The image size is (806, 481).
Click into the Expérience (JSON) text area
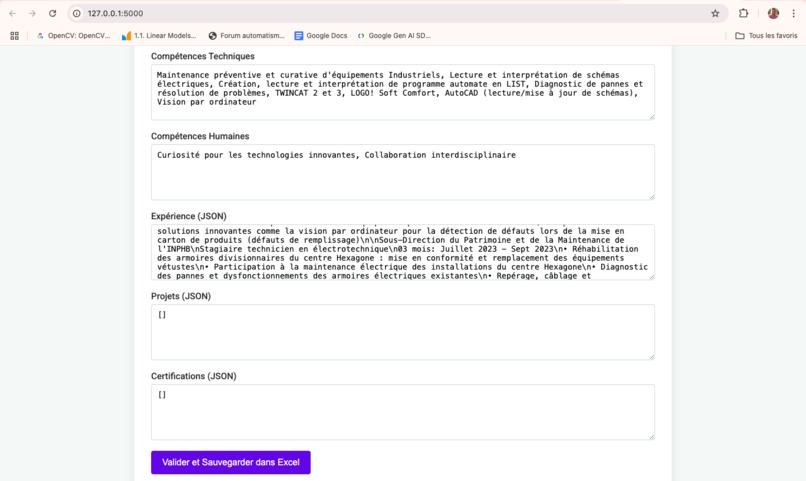tap(402, 252)
